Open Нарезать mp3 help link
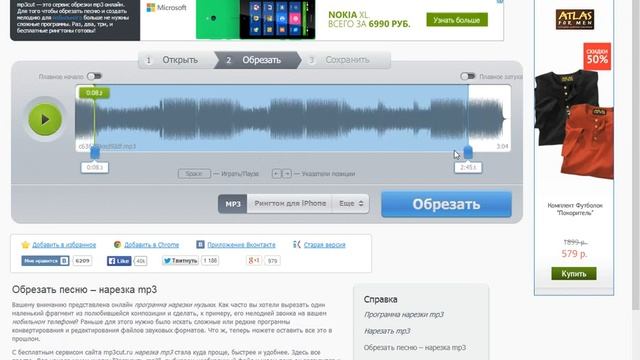Viewport: 640px width, 360px height. pos(387,331)
